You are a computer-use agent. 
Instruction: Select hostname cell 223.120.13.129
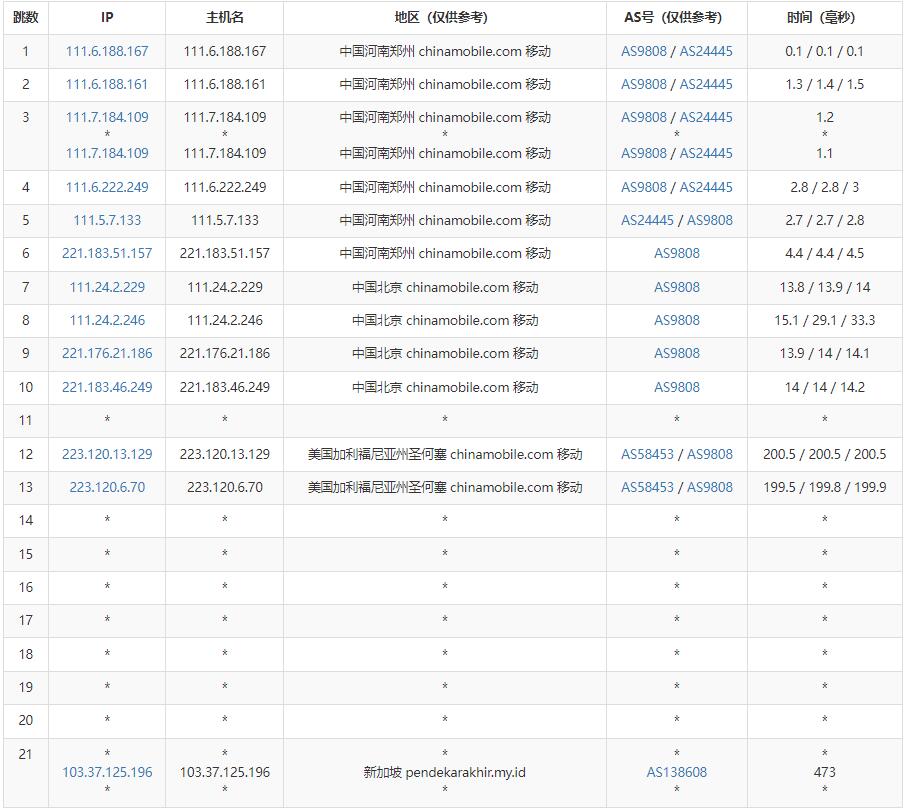225,454
